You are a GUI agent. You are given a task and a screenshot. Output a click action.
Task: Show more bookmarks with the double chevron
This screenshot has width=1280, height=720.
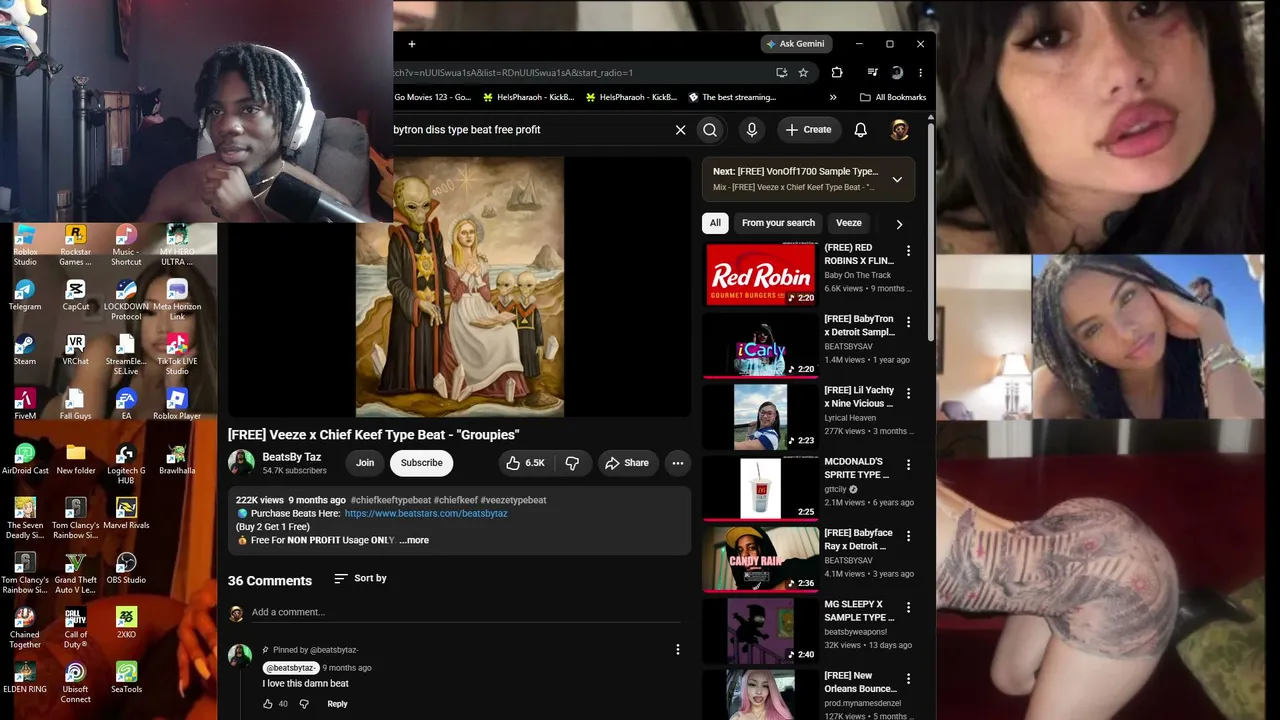tap(833, 97)
